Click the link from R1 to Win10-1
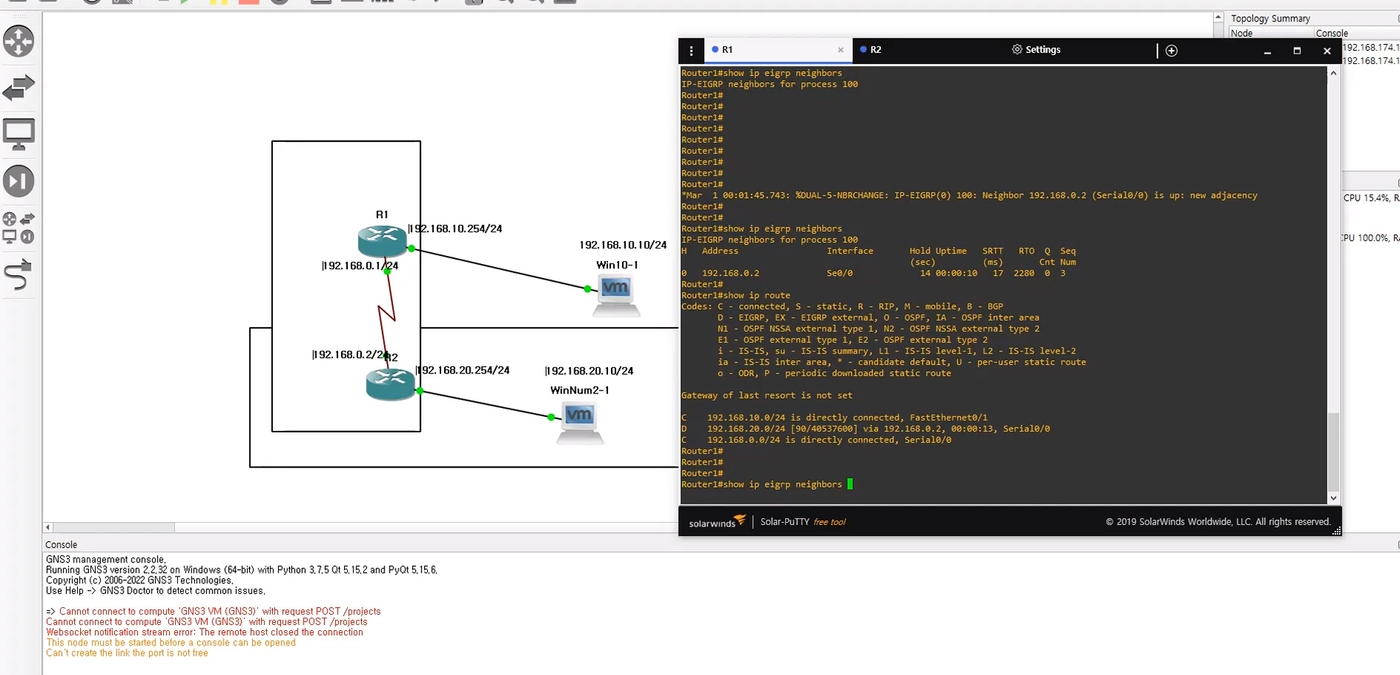This screenshot has height=675, width=1400. click(500, 269)
